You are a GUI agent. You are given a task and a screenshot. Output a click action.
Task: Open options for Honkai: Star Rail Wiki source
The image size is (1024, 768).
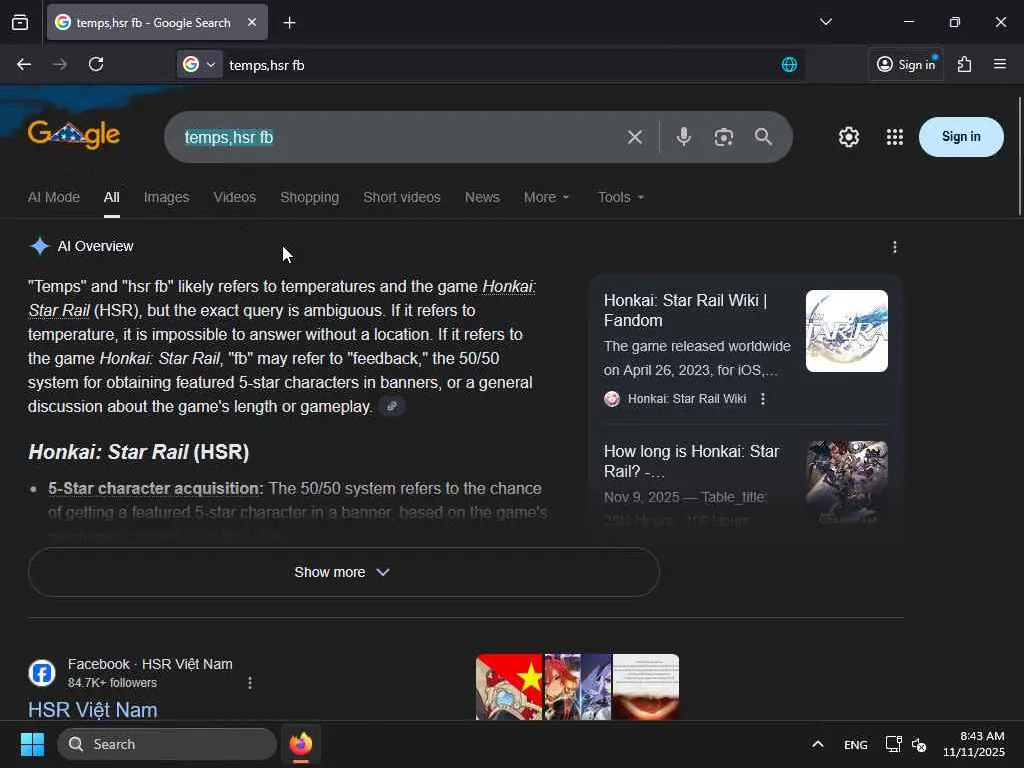click(x=763, y=399)
